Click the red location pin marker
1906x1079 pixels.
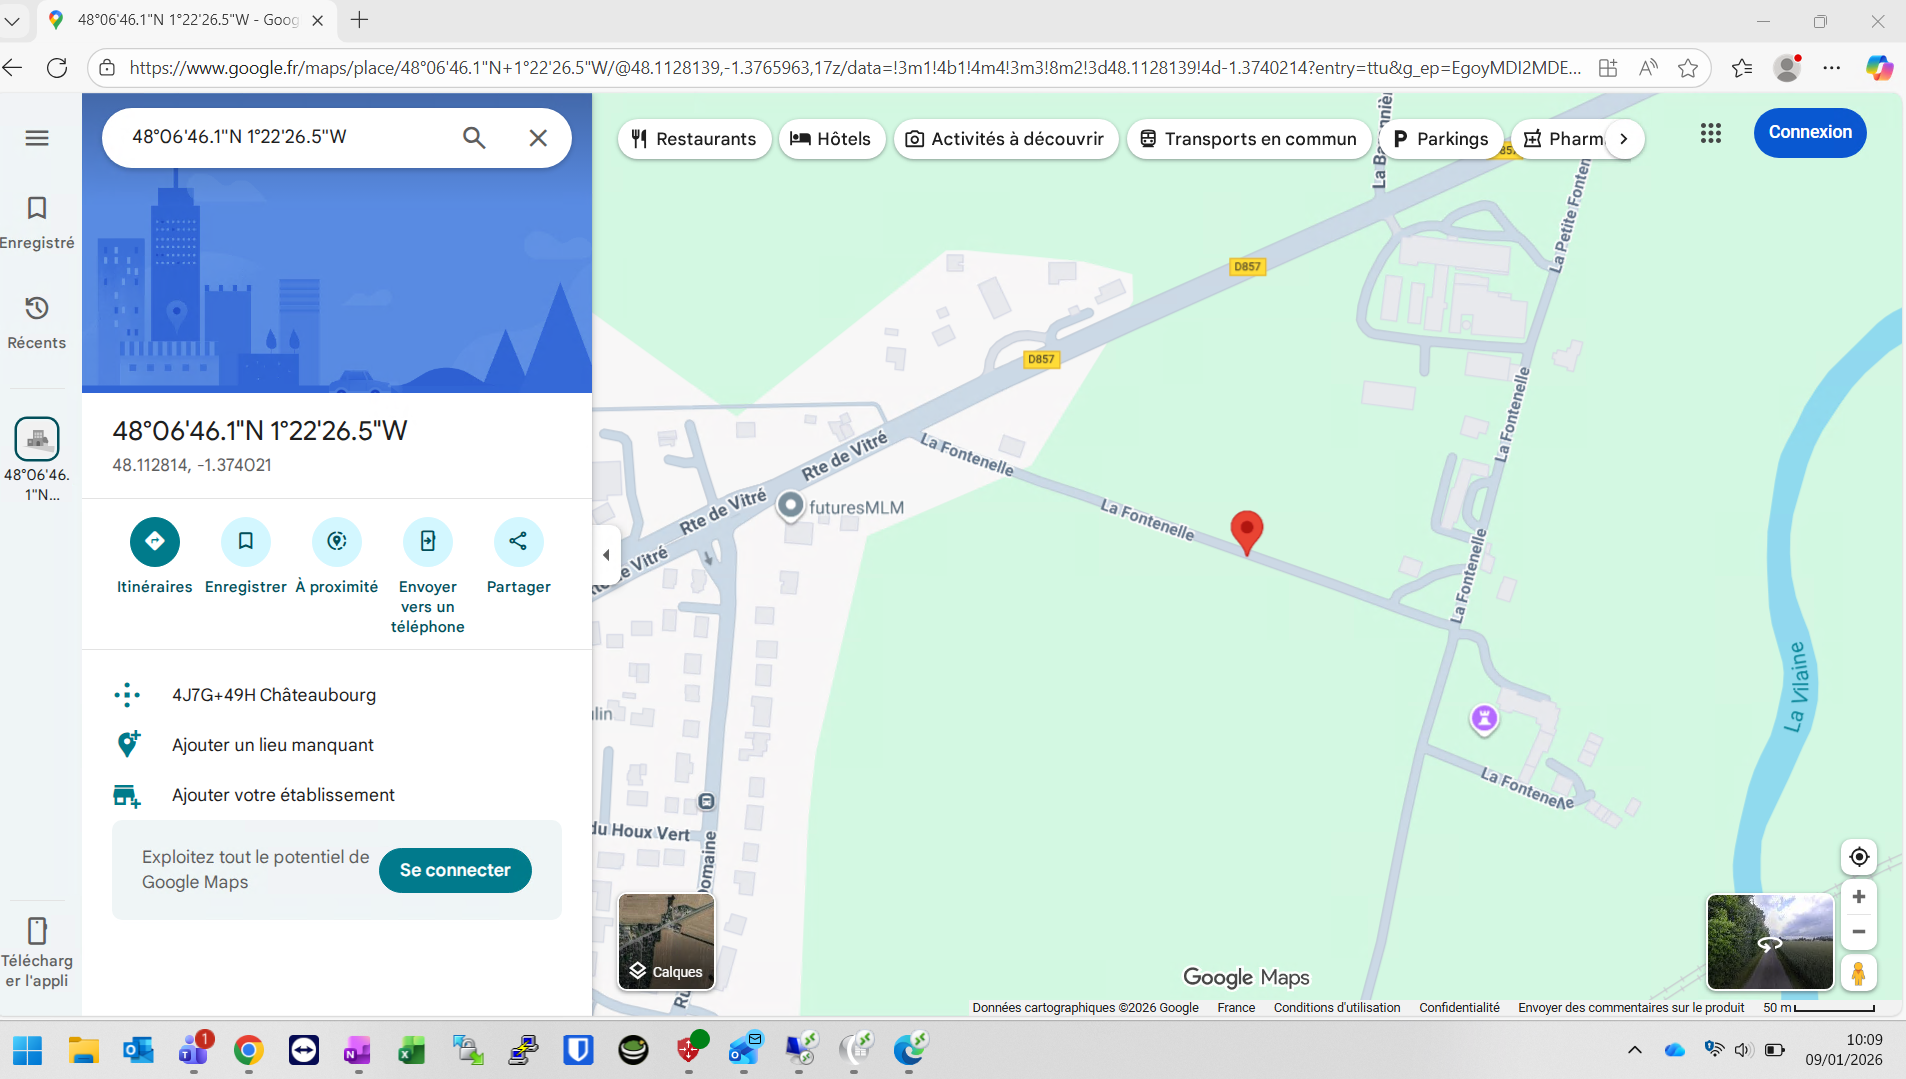coord(1246,532)
